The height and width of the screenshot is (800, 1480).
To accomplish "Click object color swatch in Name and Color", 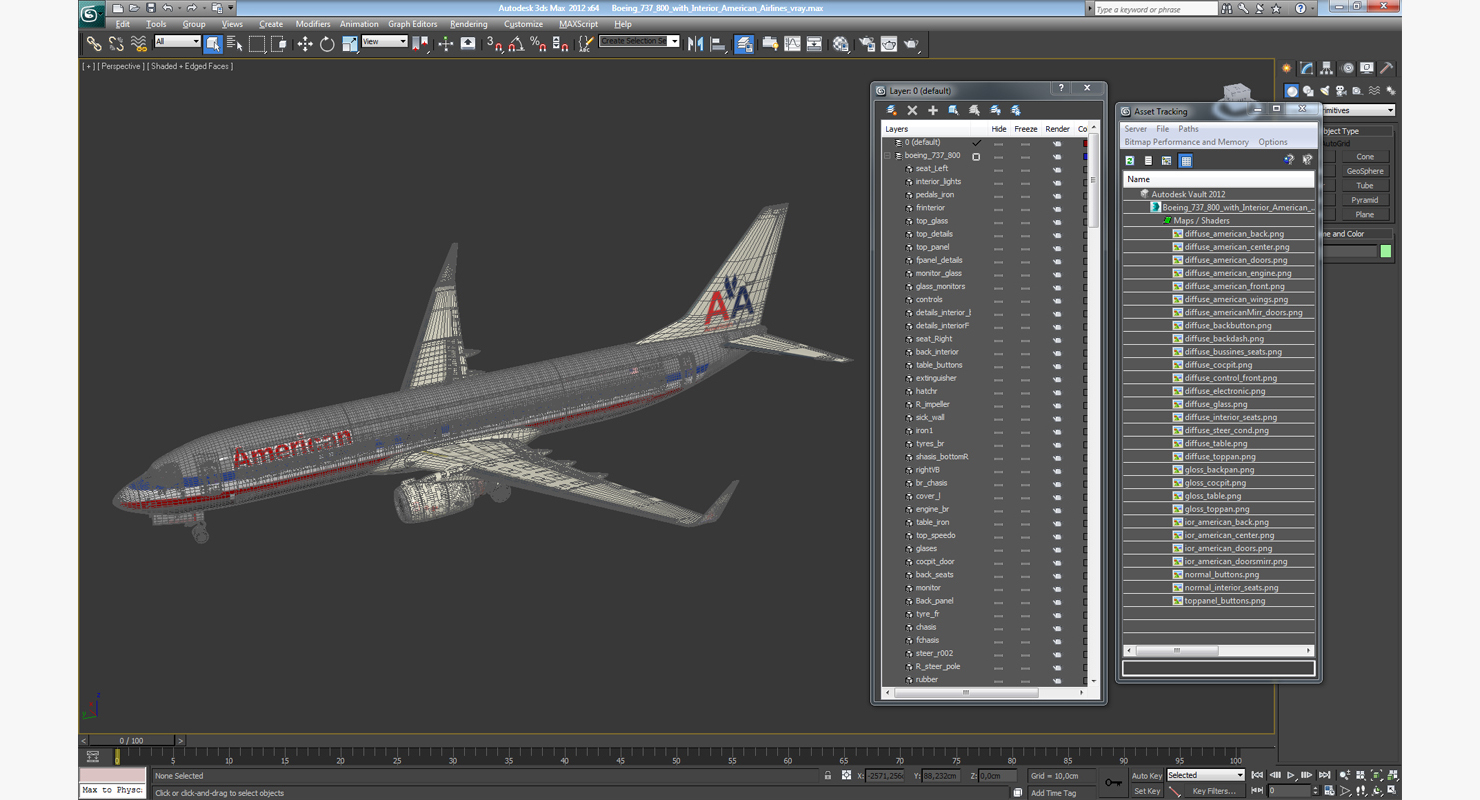I will (x=1386, y=251).
